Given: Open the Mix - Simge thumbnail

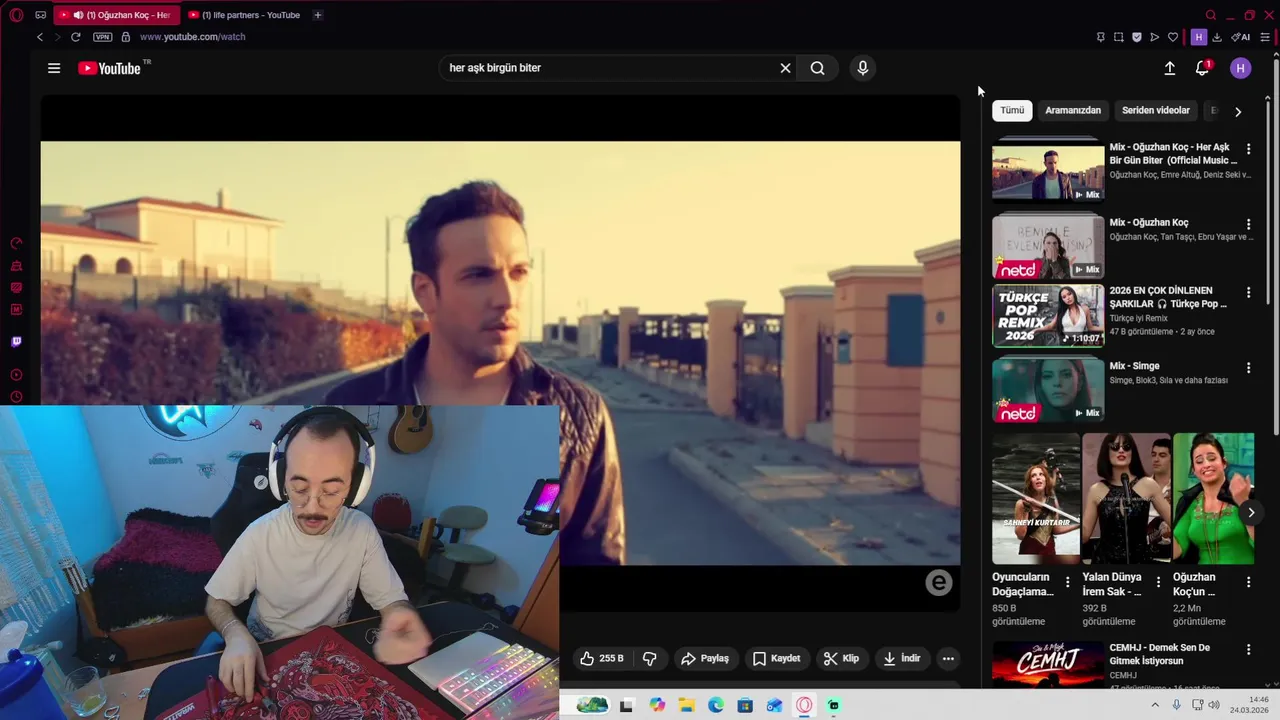Looking at the screenshot, I should point(1048,388).
